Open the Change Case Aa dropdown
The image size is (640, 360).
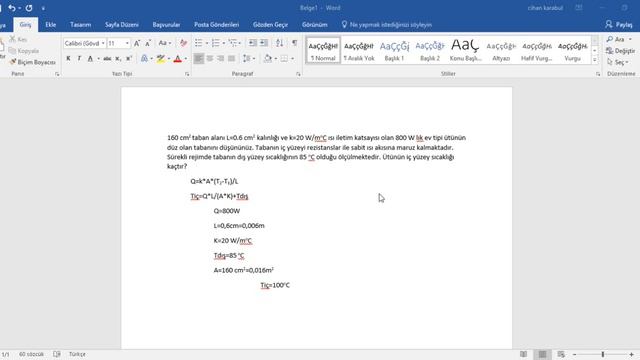coord(164,43)
